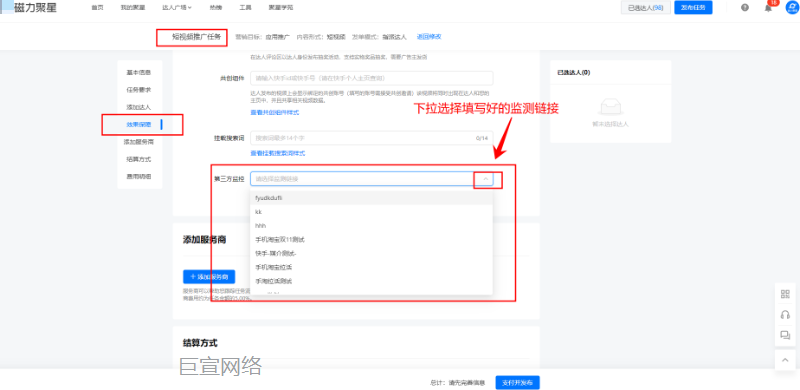Jump to the 效果保障 section
Screen dimensions: 800x390
coord(139,125)
